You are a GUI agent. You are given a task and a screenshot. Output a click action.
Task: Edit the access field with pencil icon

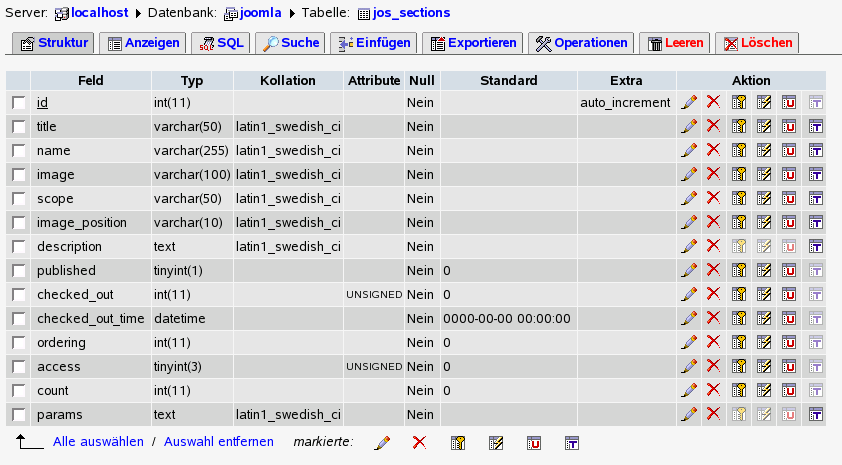[689, 366]
